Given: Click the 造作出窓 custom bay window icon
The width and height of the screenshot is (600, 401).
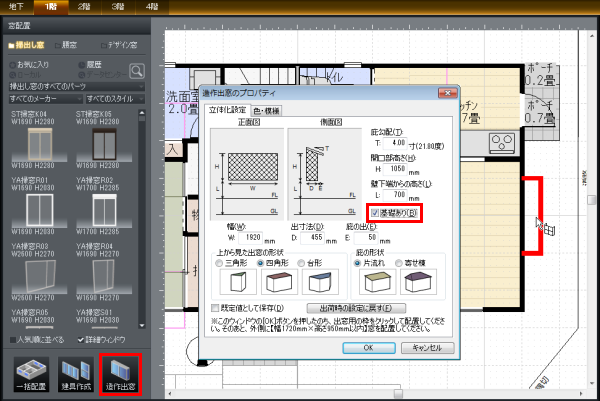Looking at the screenshot, I should pyautogui.click(x=118, y=369).
